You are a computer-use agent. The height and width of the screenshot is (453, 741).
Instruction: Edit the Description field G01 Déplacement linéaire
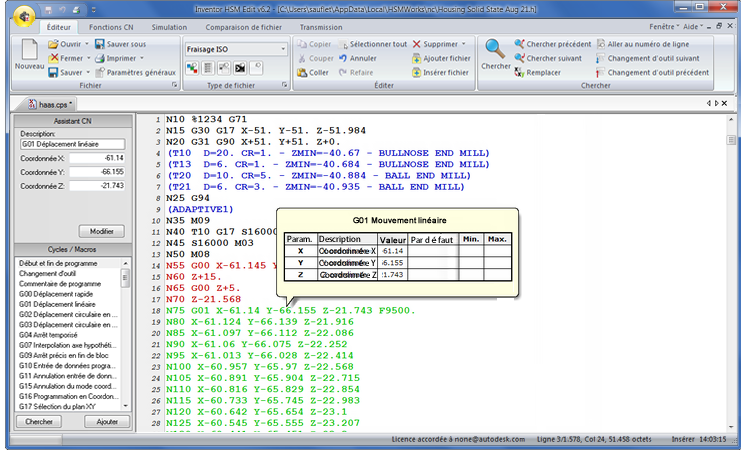(x=73, y=144)
